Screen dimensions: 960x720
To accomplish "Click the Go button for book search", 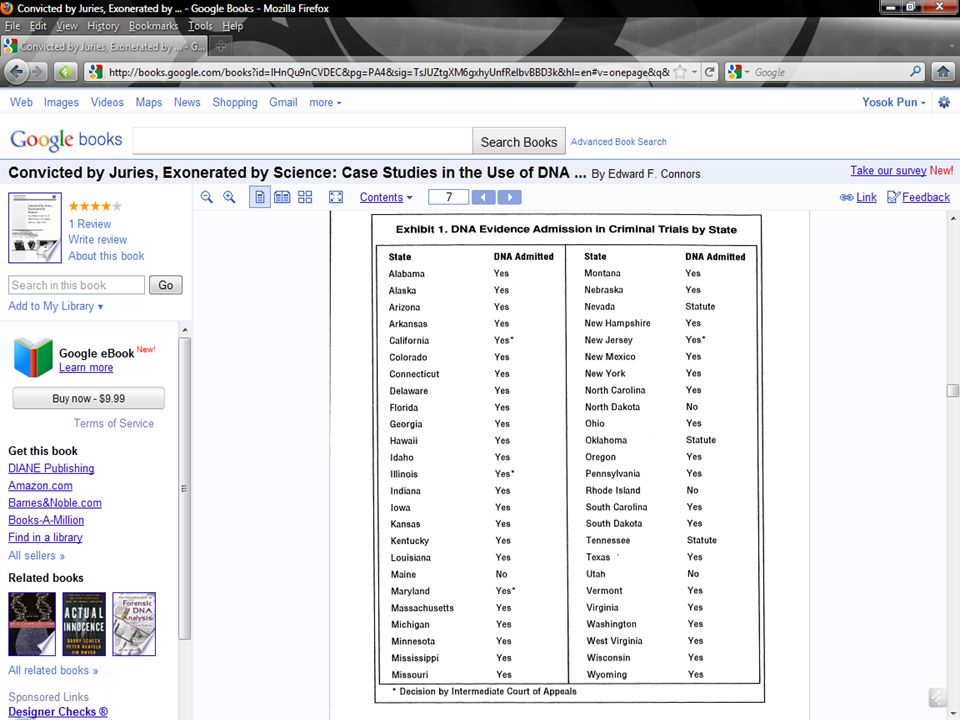I will (165, 285).
